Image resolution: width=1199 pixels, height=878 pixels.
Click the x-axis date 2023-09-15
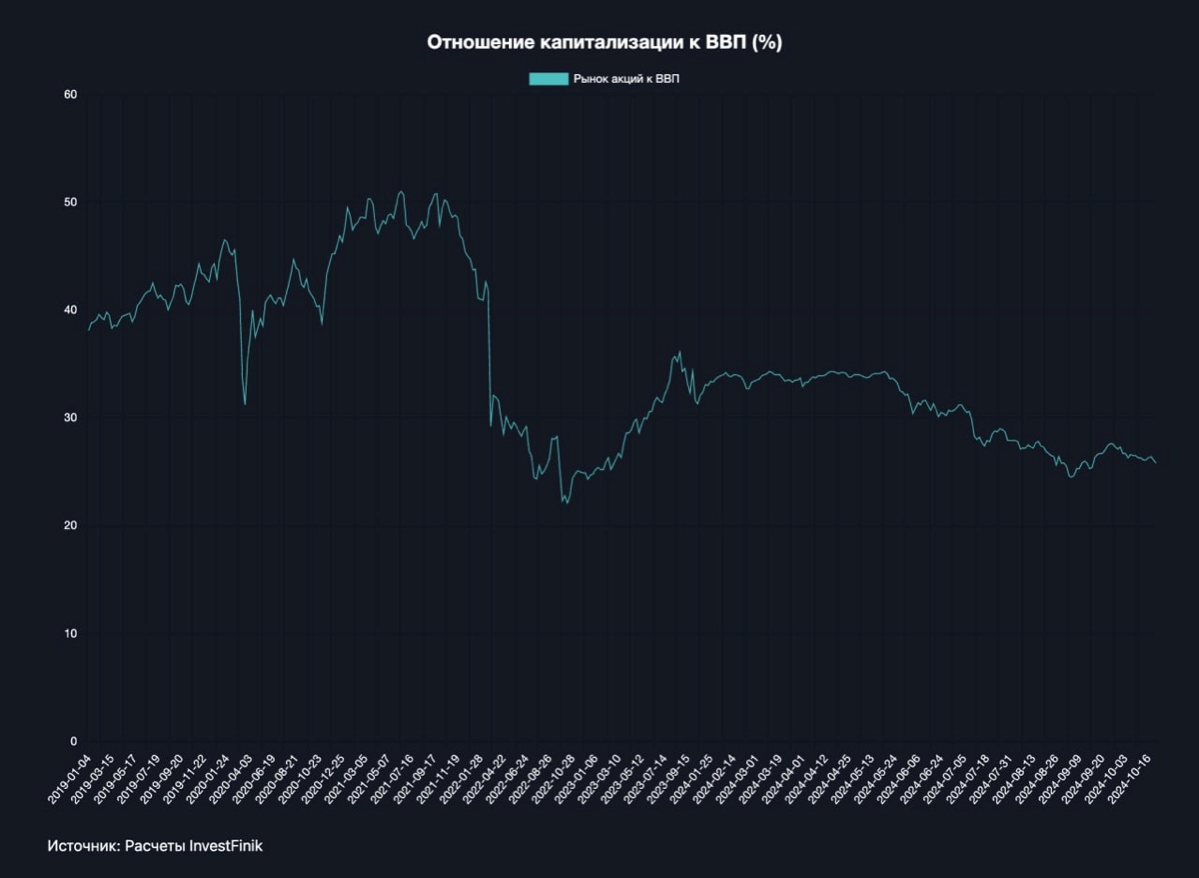pyautogui.click(x=667, y=779)
